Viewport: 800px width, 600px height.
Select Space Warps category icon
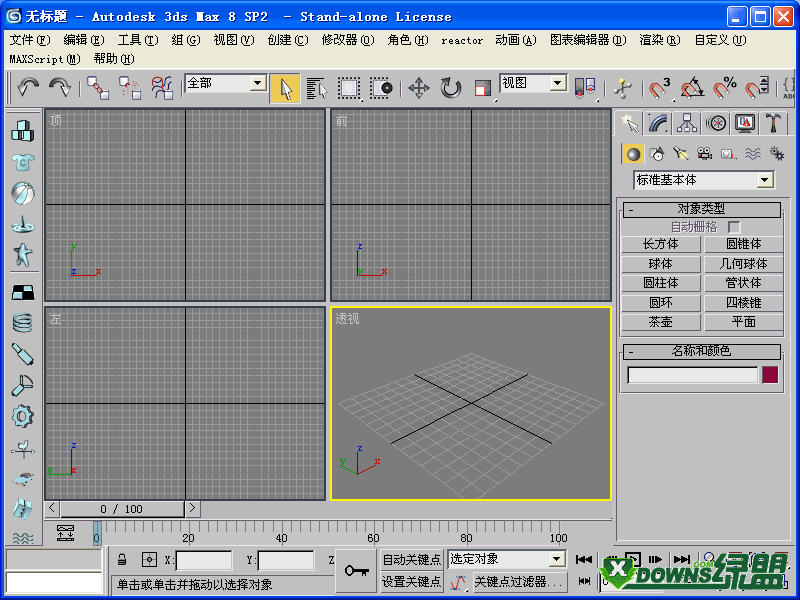coord(753,154)
